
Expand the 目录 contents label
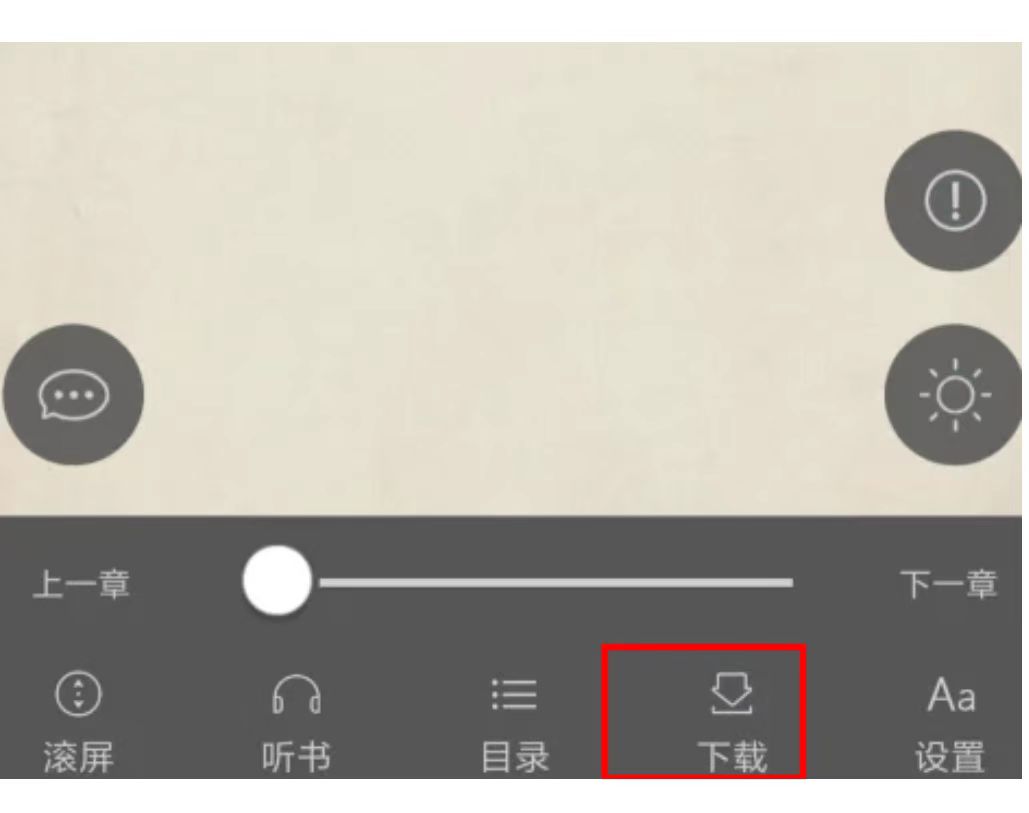coord(514,757)
